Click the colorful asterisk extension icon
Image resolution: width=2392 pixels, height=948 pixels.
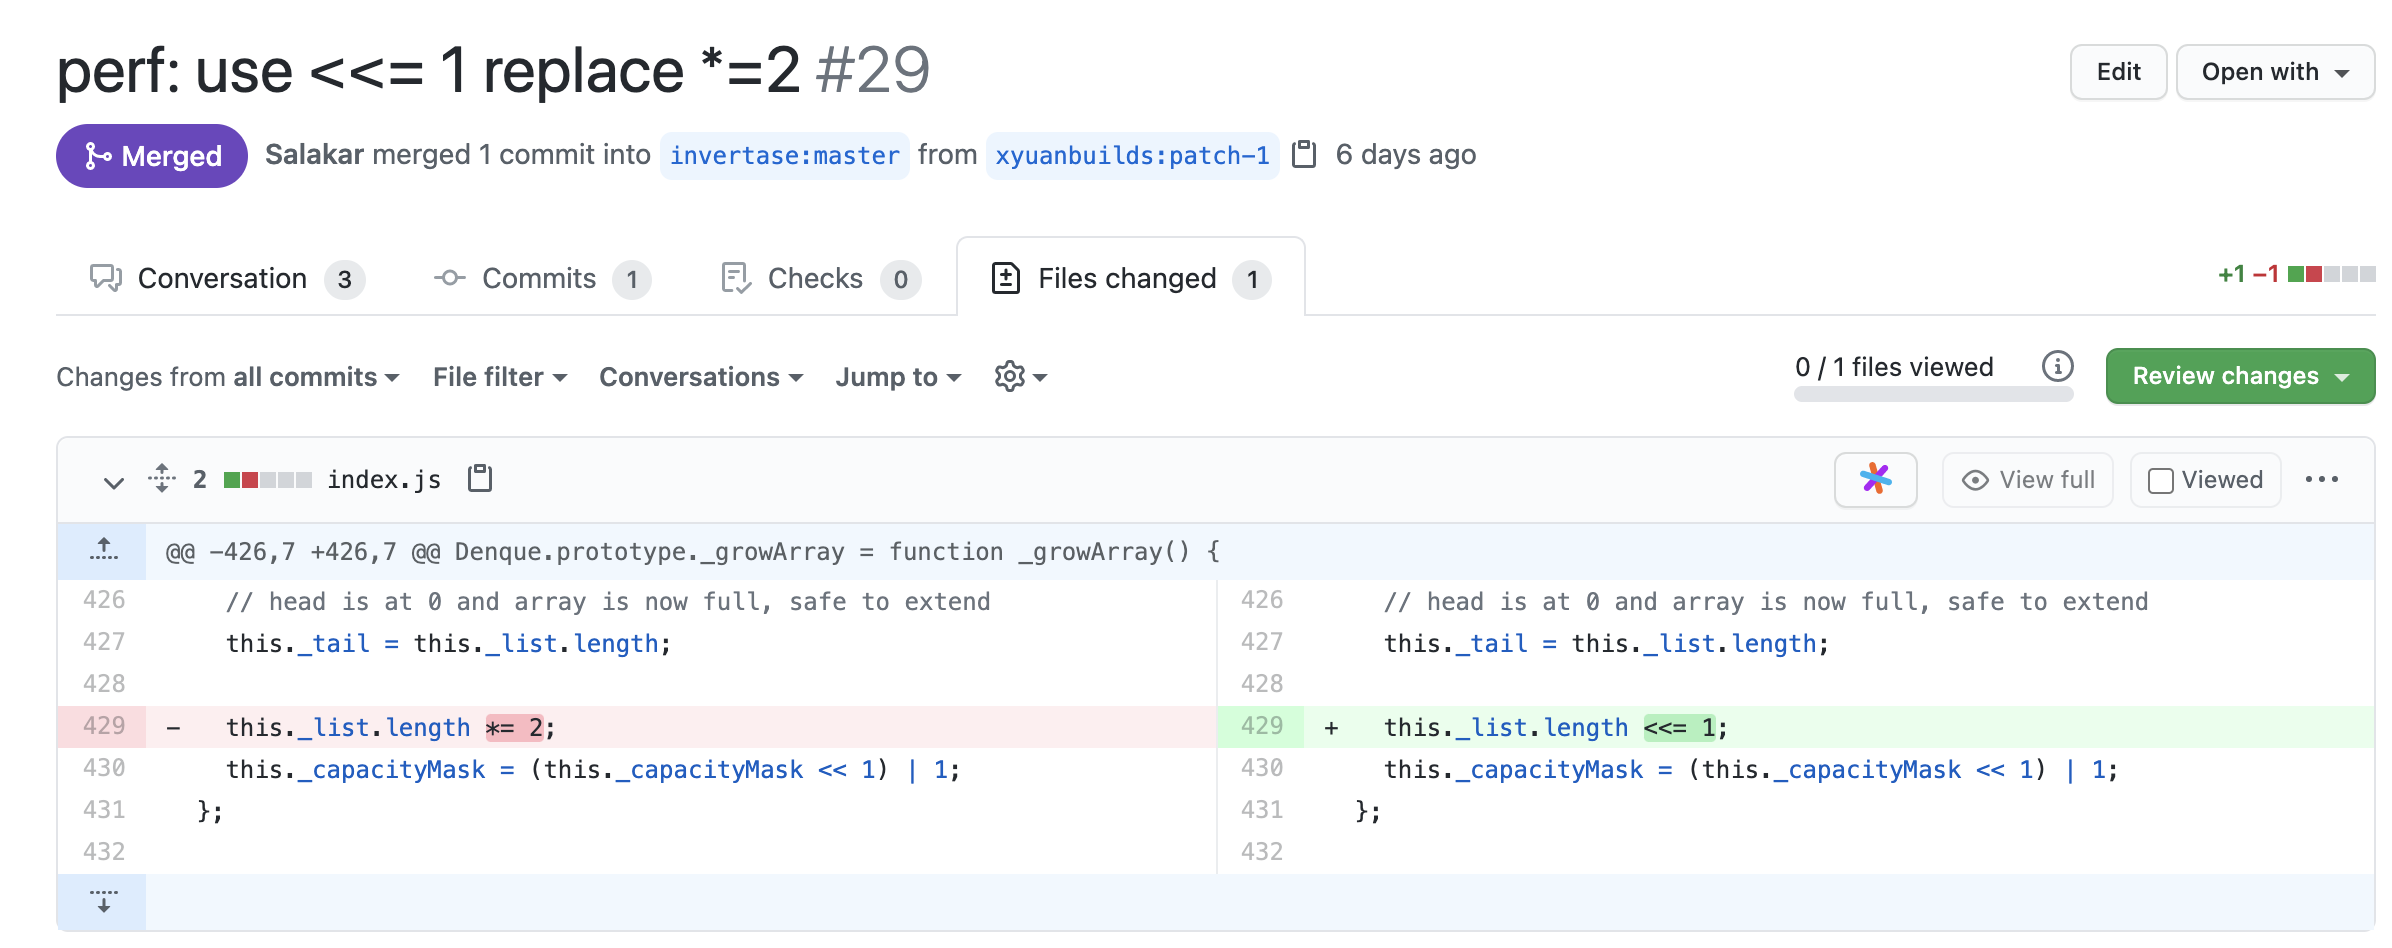click(x=1875, y=480)
